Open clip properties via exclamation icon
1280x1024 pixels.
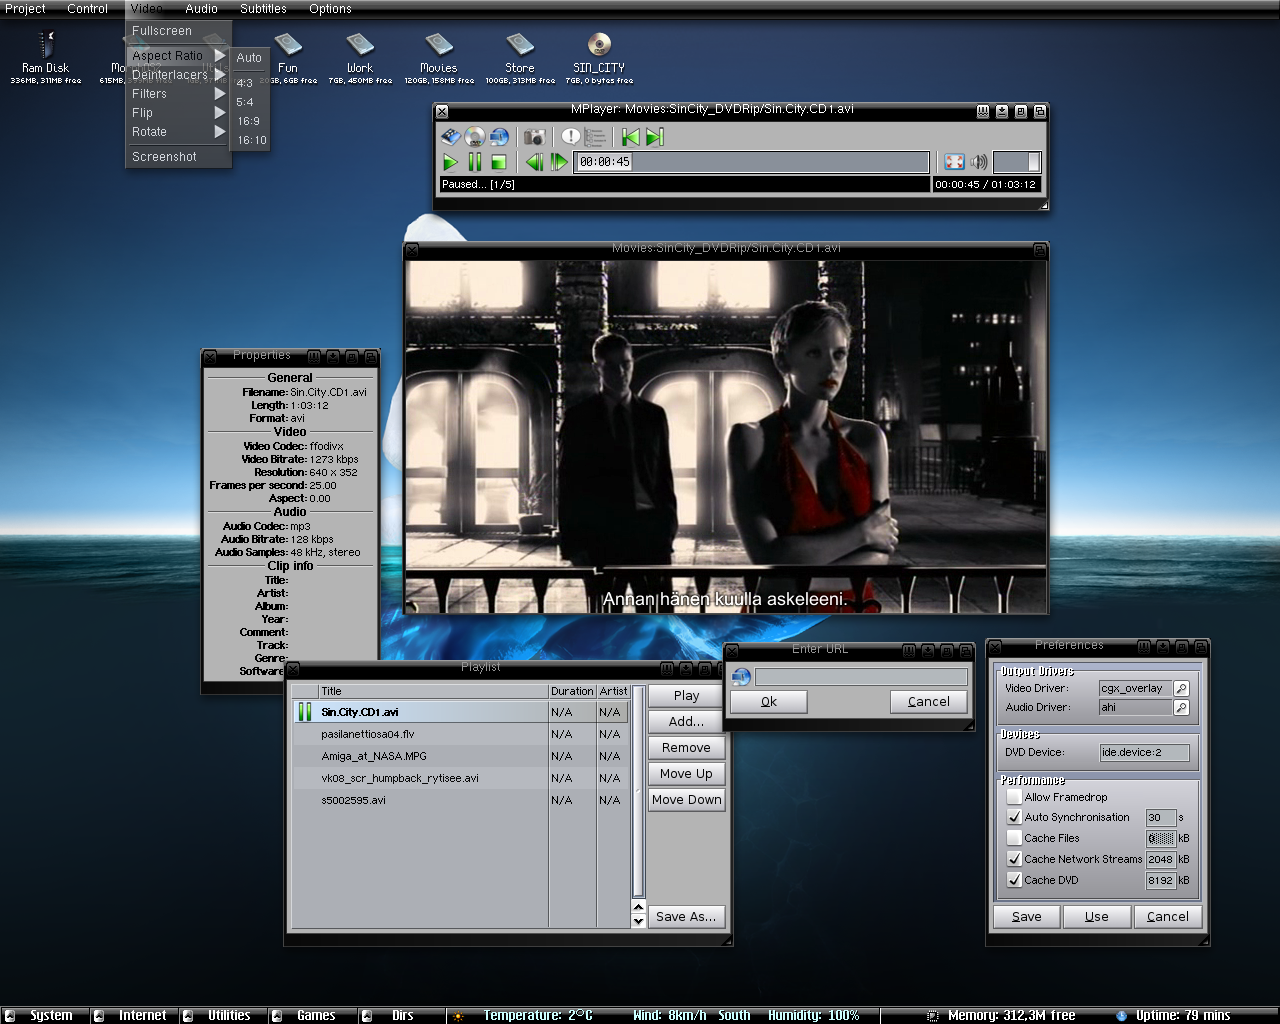(x=571, y=137)
